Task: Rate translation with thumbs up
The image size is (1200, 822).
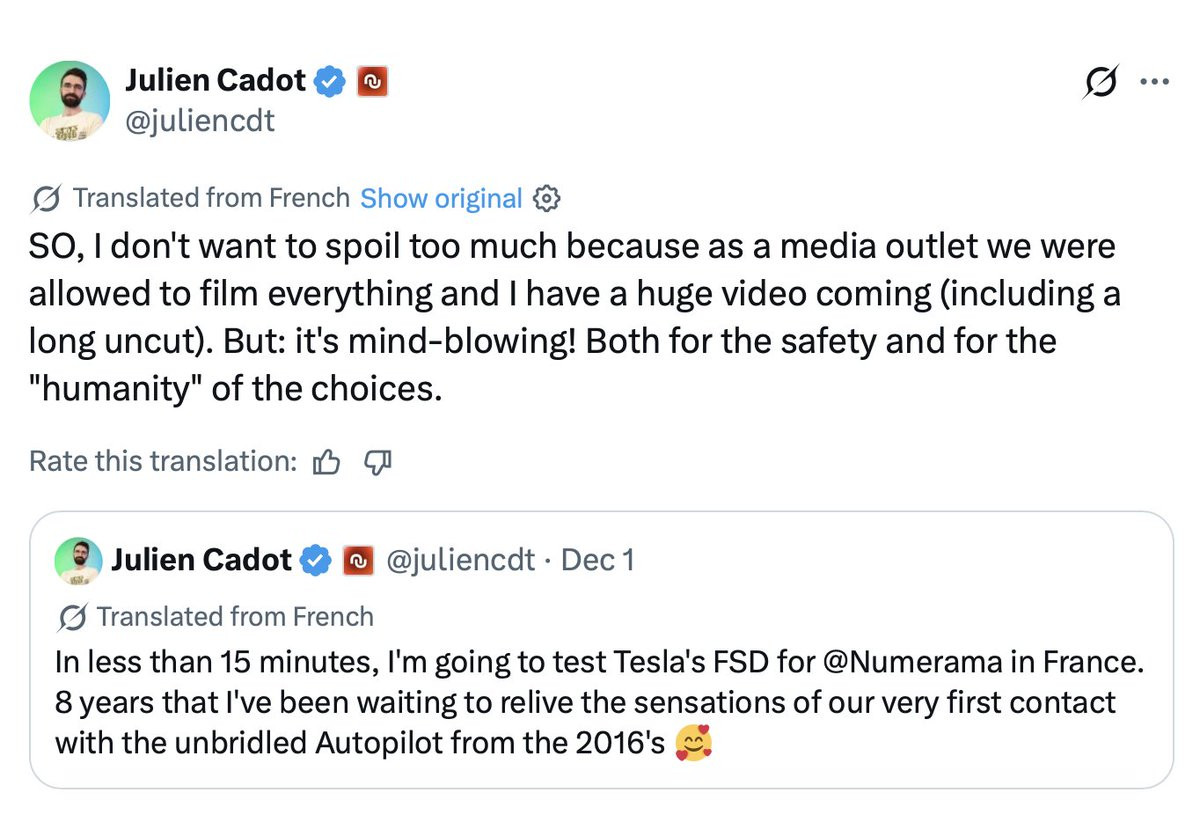Action: point(327,461)
